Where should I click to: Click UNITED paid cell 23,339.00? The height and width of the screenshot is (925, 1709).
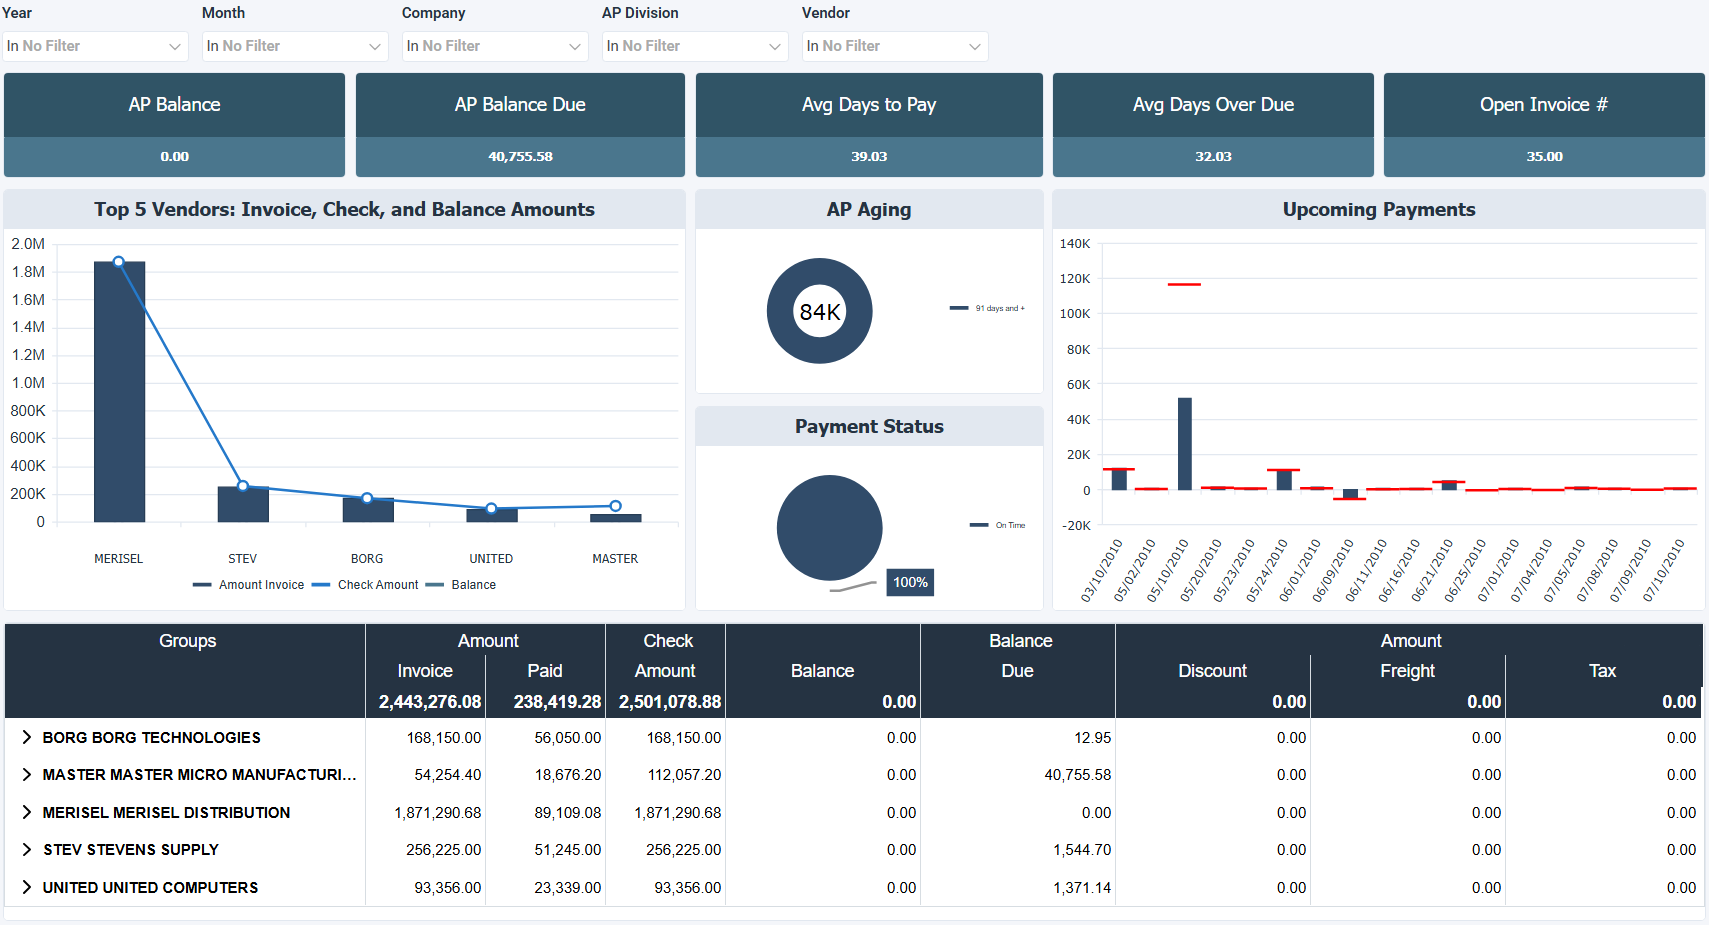pyautogui.click(x=568, y=888)
